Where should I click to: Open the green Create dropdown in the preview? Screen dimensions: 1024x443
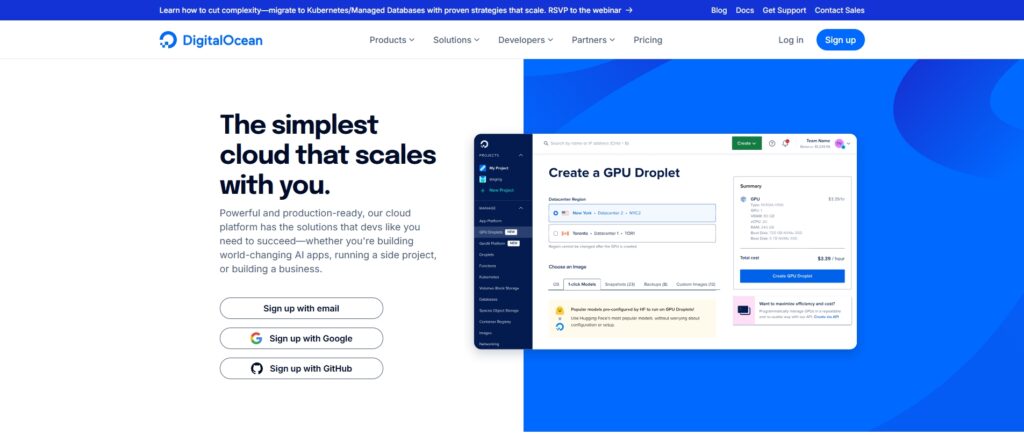(x=746, y=143)
